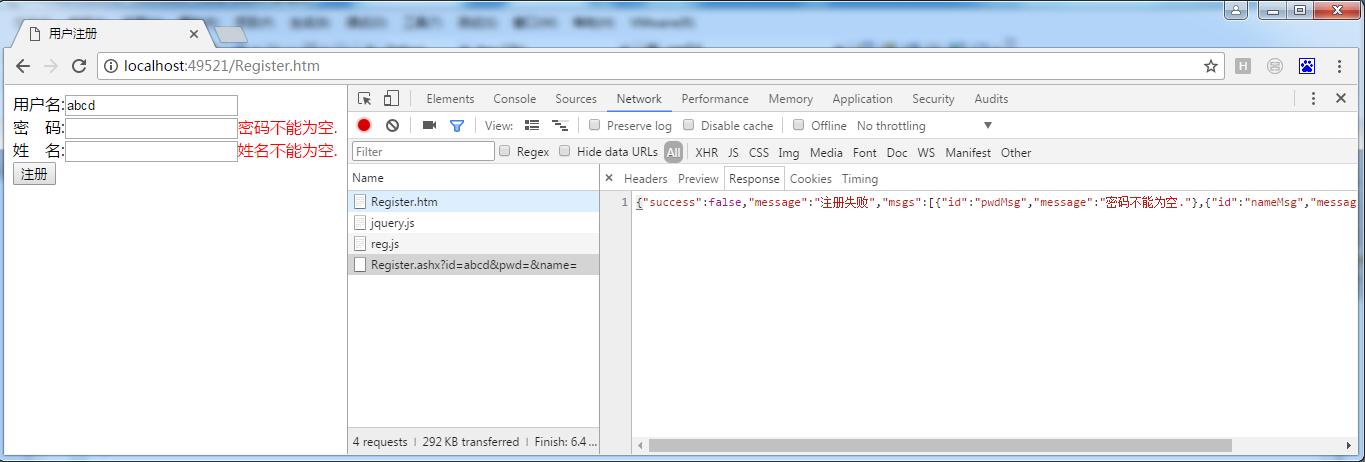Screen dimensions: 1365x462
Task: Open the DevTools customize three-dot menu
Action: point(1313,98)
